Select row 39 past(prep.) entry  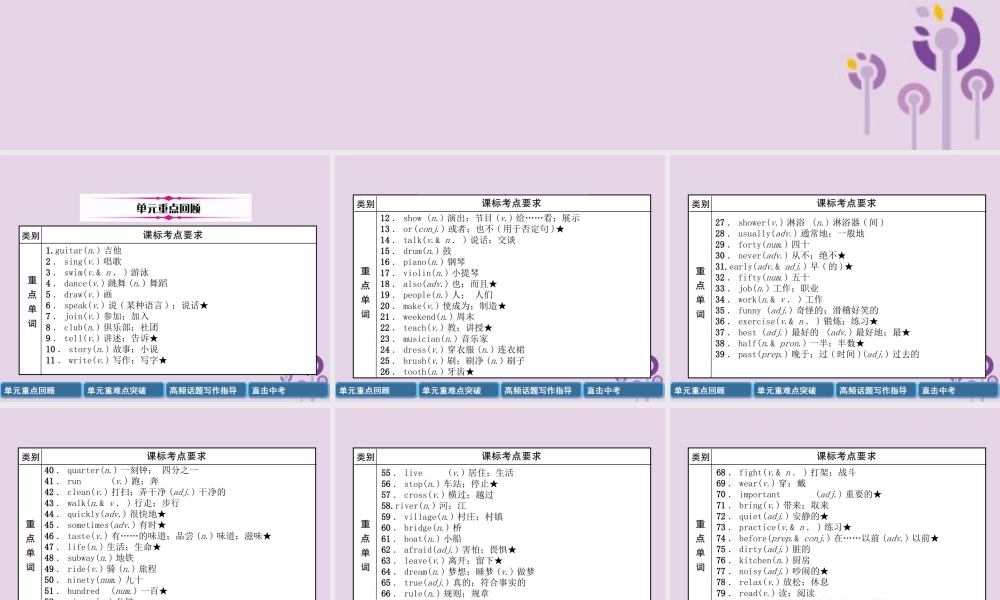click(817, 355)
